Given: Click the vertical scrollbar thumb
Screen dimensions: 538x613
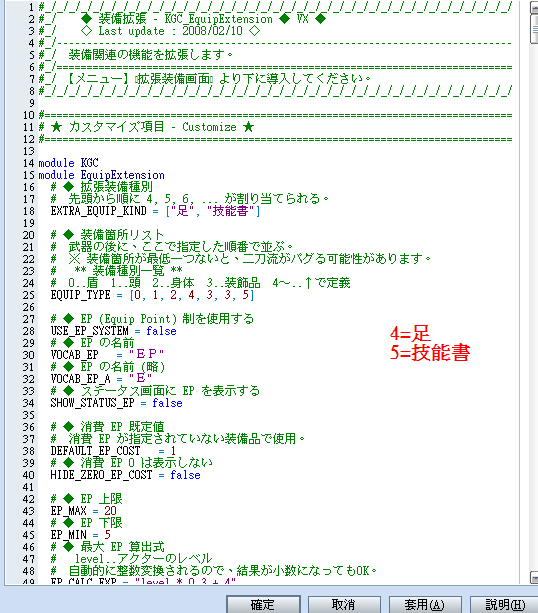Looking at the screenshot, I should tap(534, 29).
